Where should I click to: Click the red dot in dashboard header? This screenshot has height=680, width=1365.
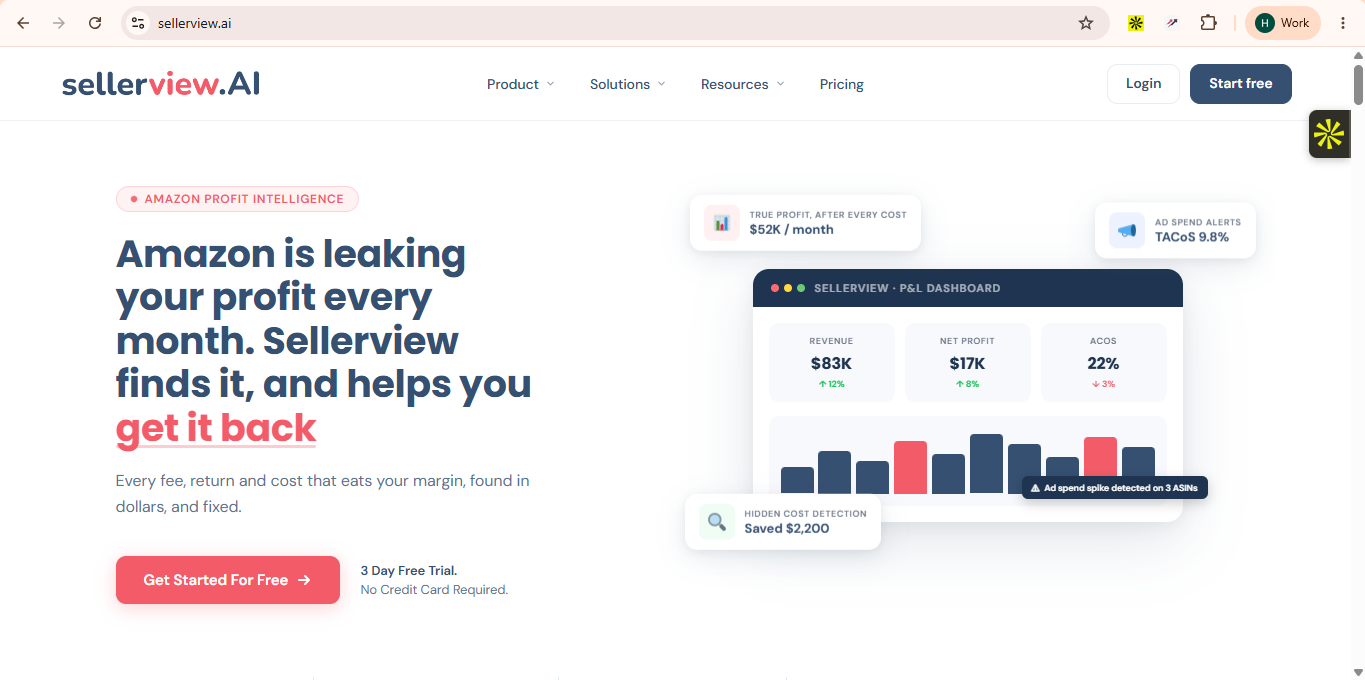tap(775, 288)
